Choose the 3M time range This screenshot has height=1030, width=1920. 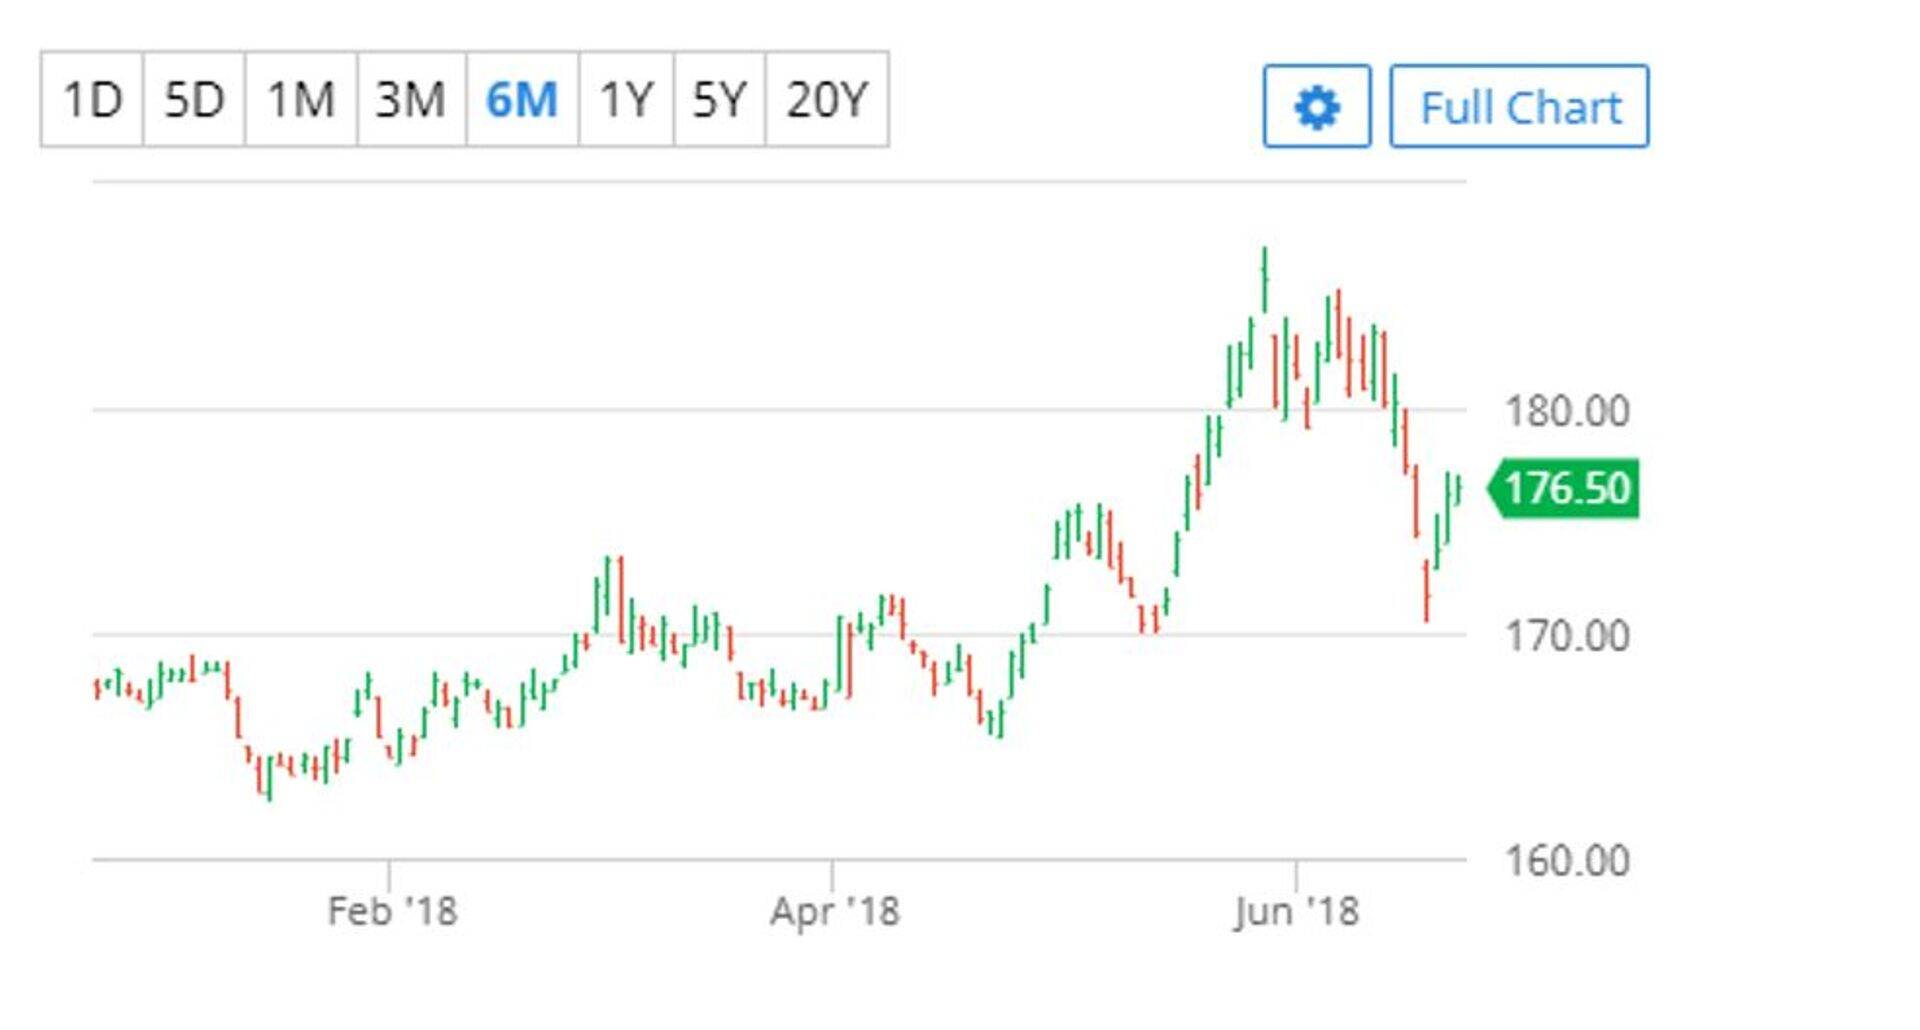tap(410, 100)
